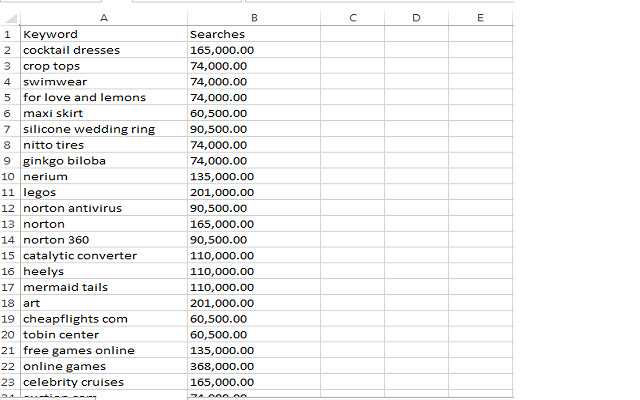Select the maxi skirt cell
Viewport: 640px width, 400px height.
tap(104, 113)
